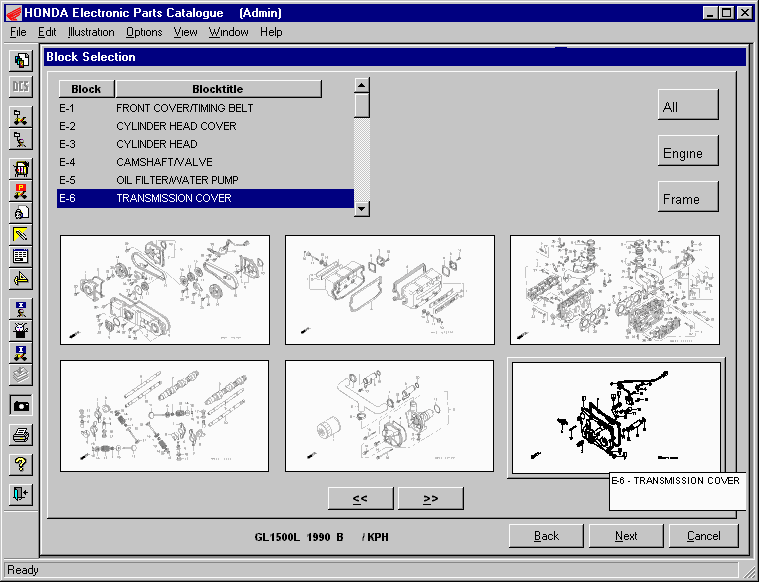This screenshot has height=582, width=759.
Task: Open the parts list table icon
Action: tap(21, 256)
